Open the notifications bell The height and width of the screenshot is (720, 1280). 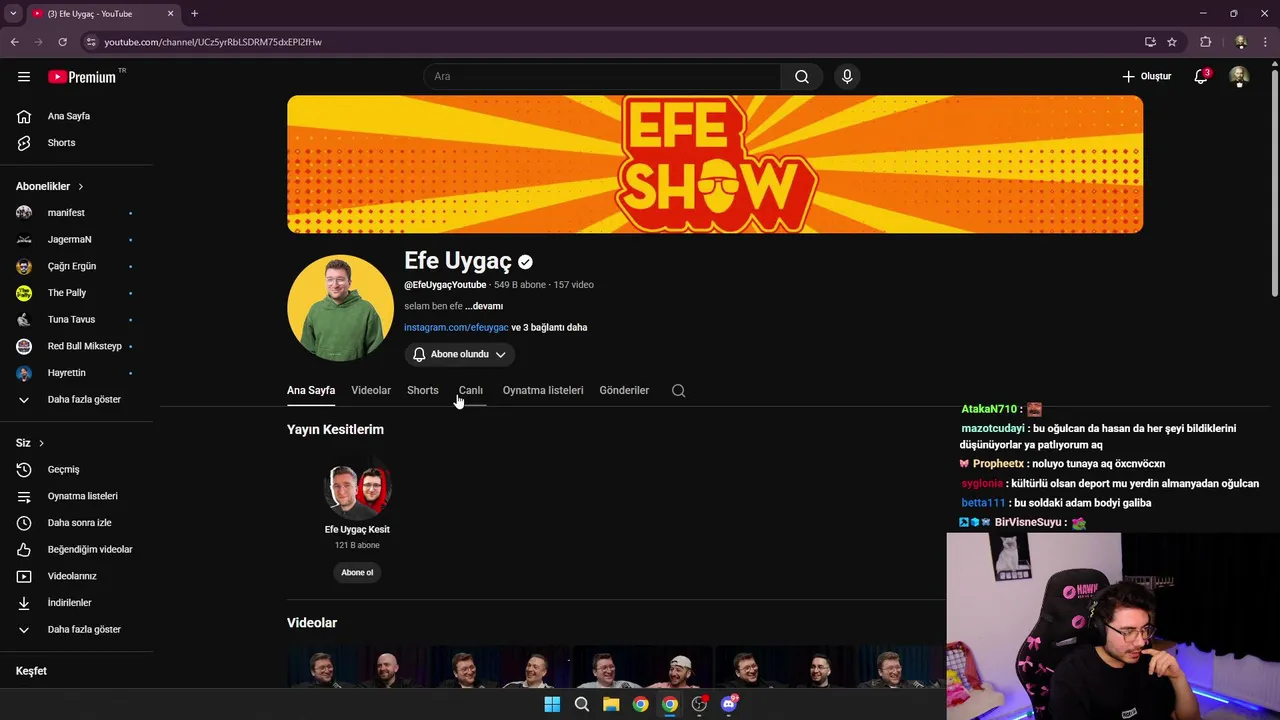(x=1201, y=77)
